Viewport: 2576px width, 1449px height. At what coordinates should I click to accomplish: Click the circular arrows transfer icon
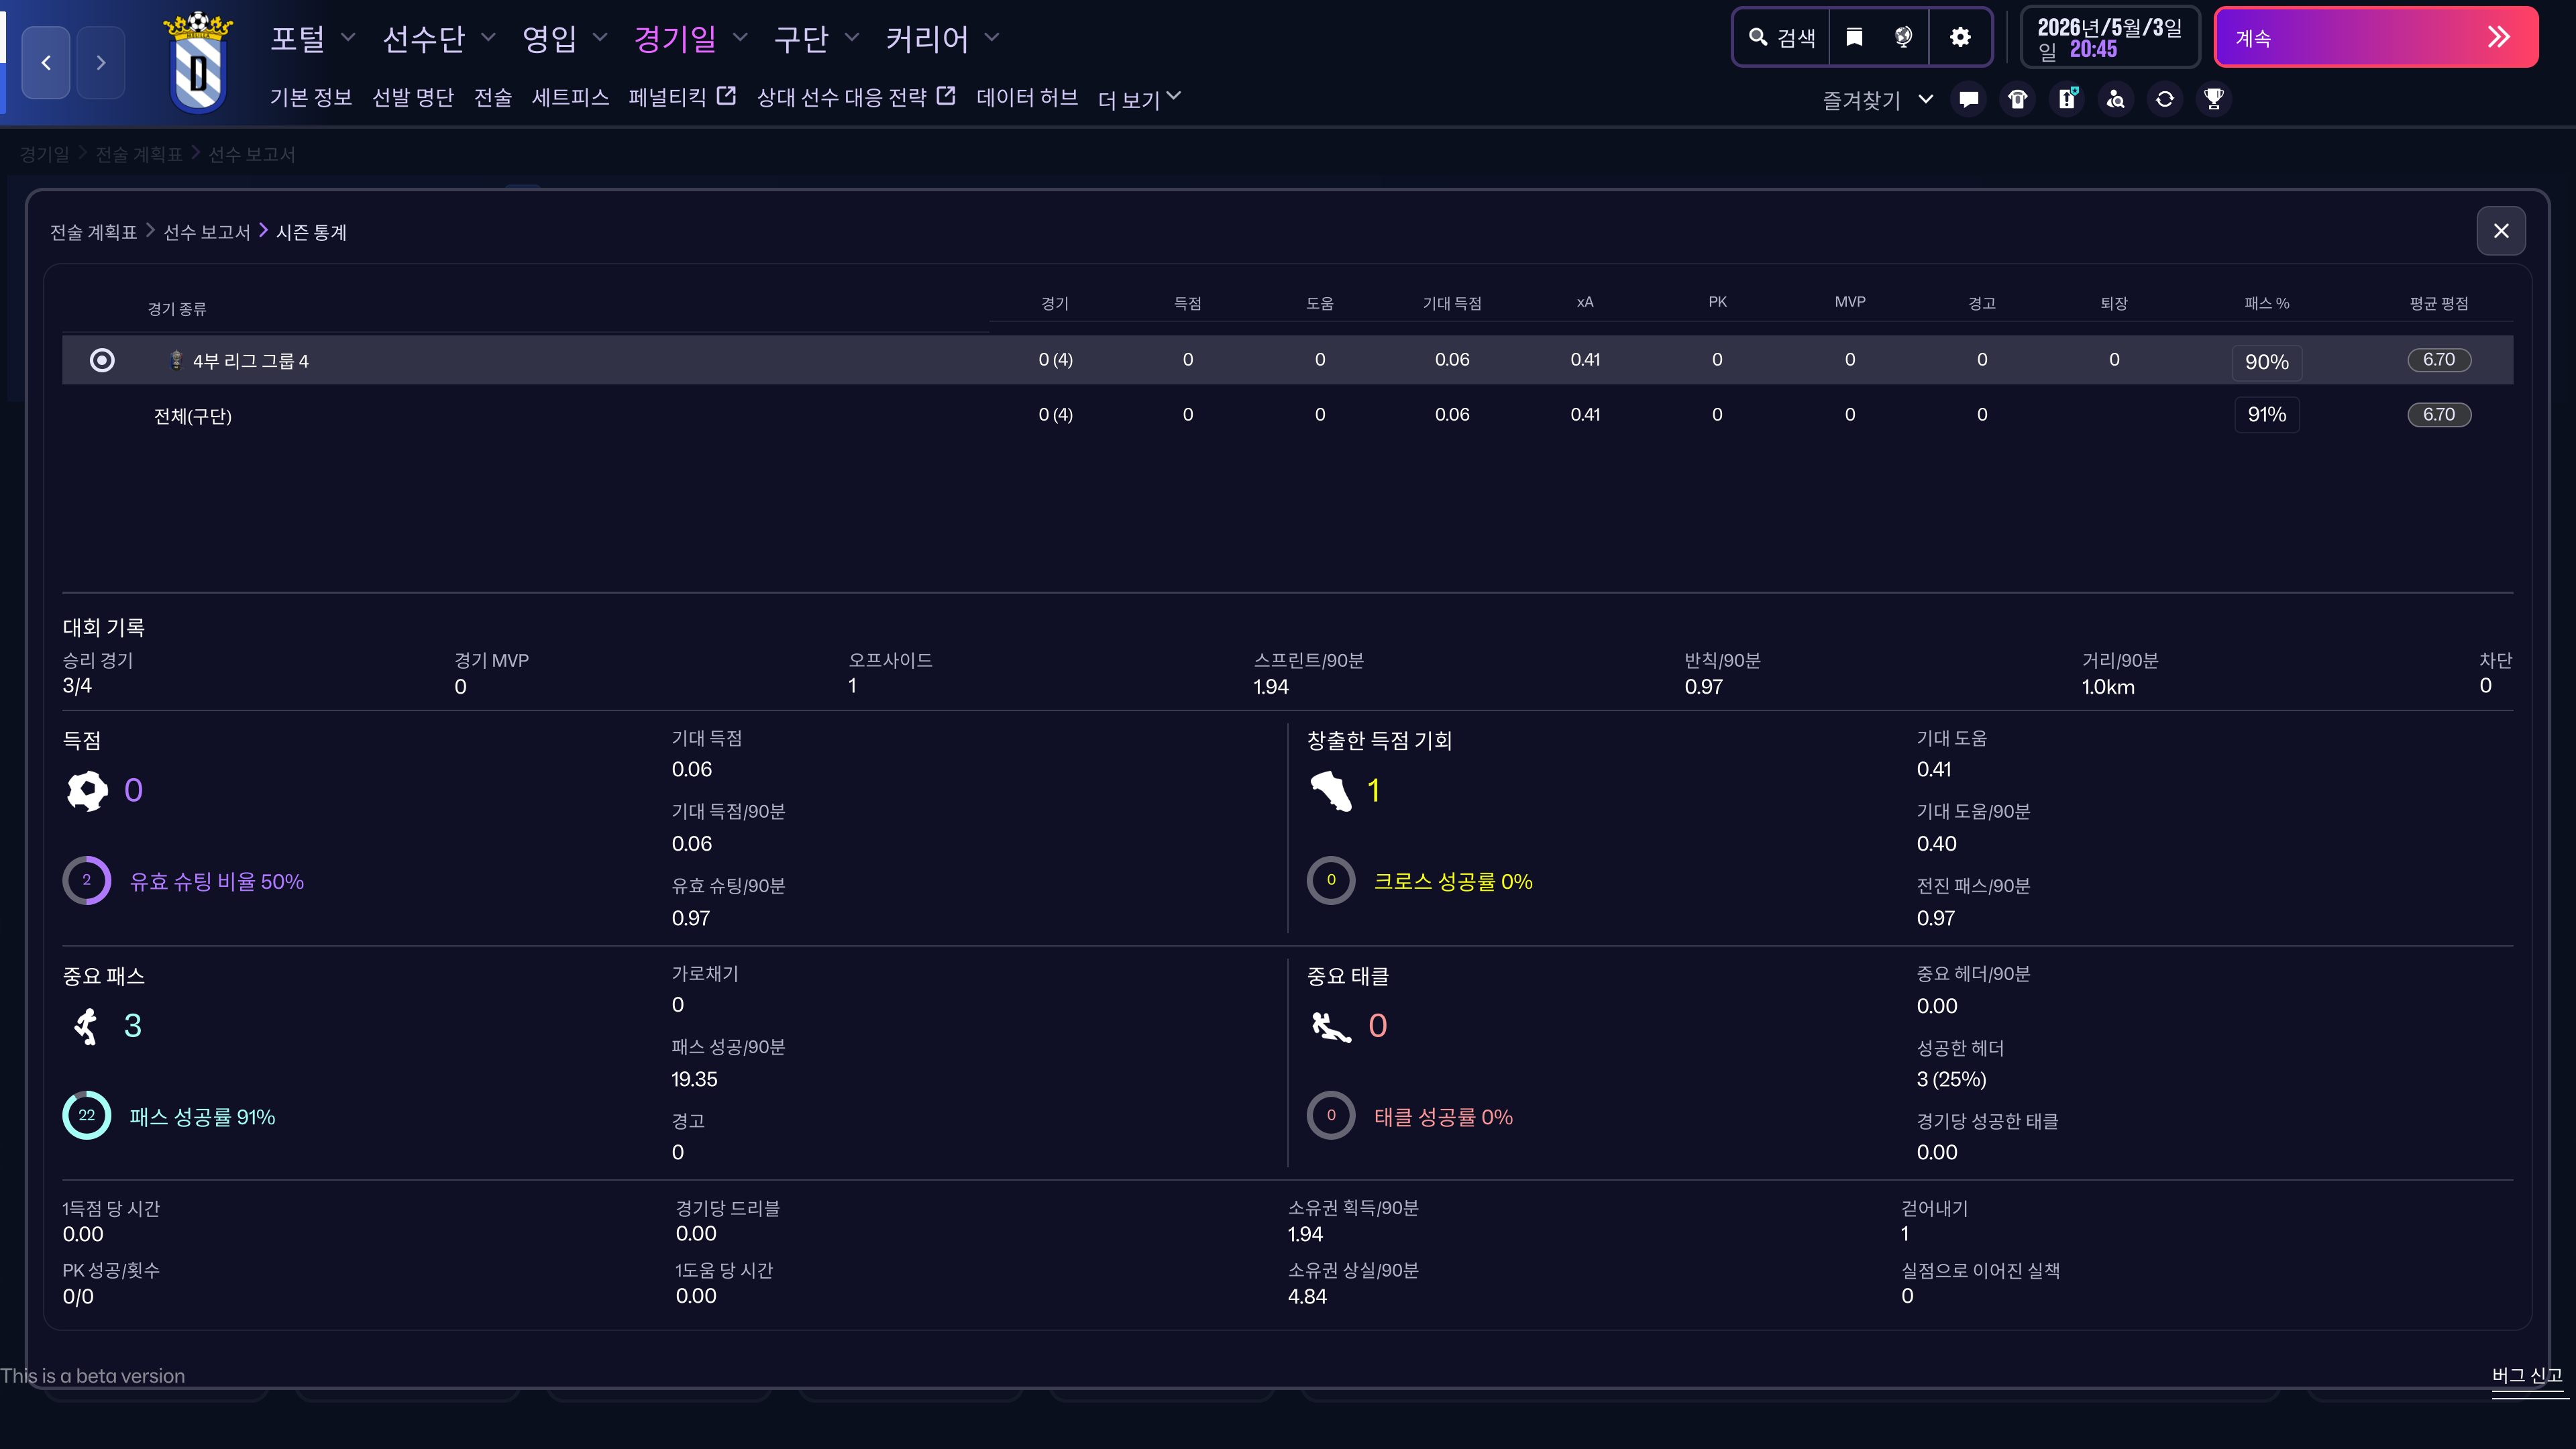click(2165, 99)
